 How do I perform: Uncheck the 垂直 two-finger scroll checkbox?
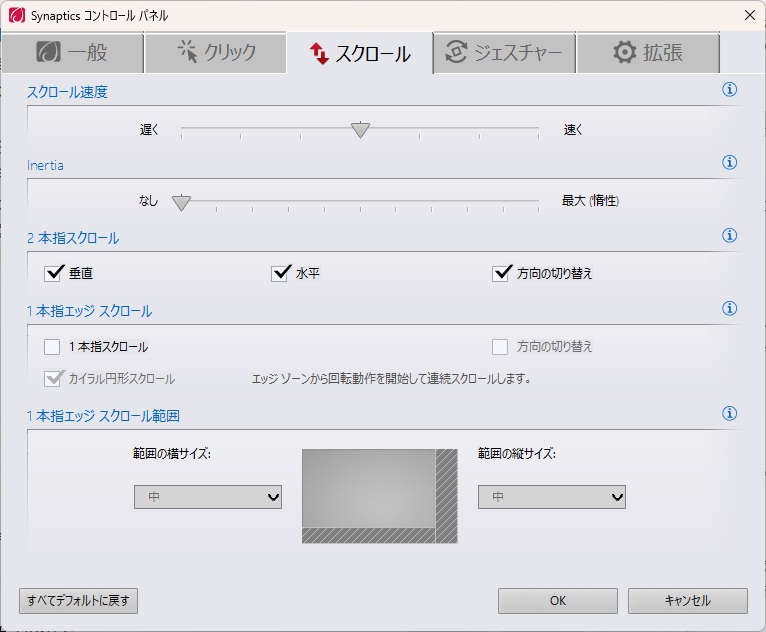pos(52,274)
